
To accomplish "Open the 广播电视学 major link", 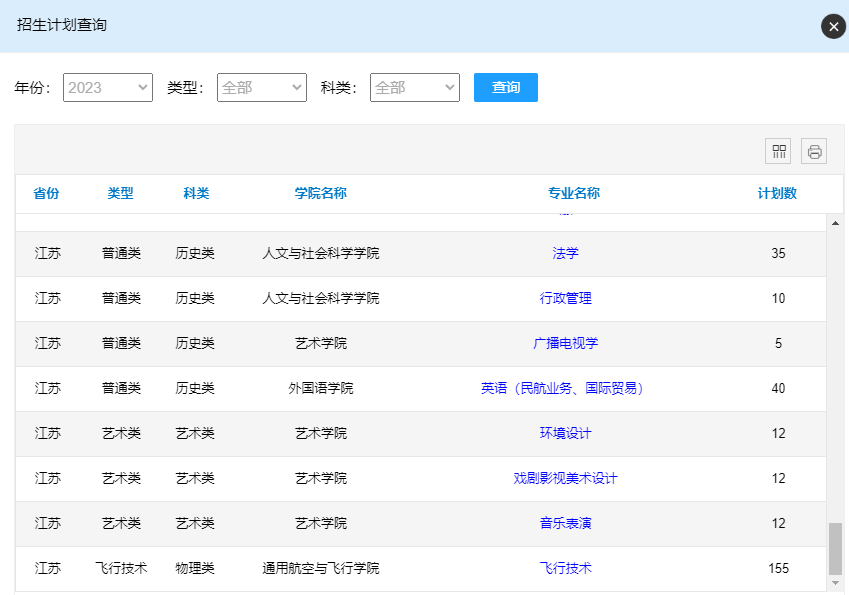I will (565, 343).
